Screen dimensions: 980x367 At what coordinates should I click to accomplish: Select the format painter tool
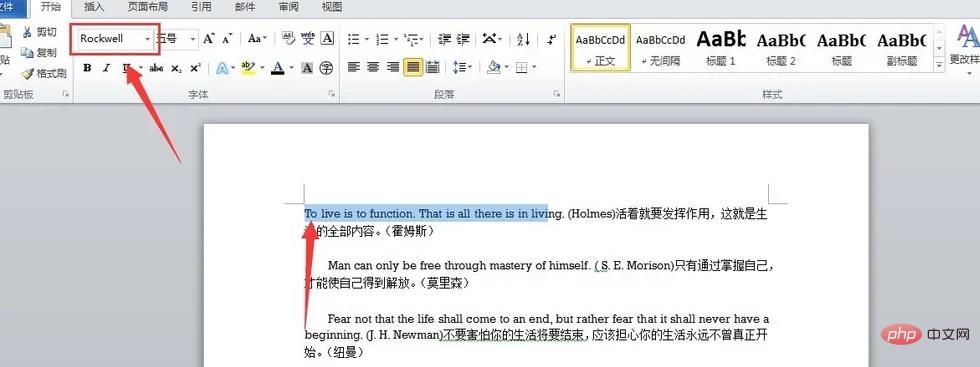click(44, 74)
